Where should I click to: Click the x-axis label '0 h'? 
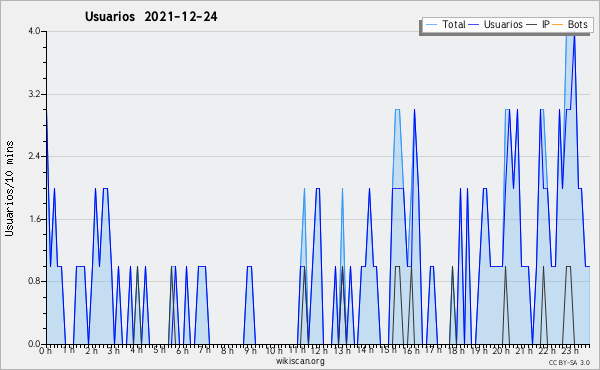click(46, 351)
